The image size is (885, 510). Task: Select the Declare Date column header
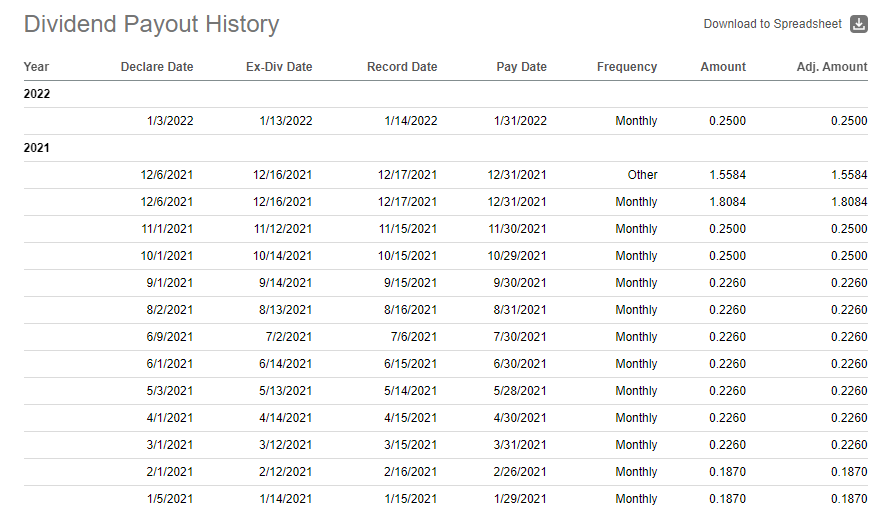pyautogui.click(x=157, y=67)
